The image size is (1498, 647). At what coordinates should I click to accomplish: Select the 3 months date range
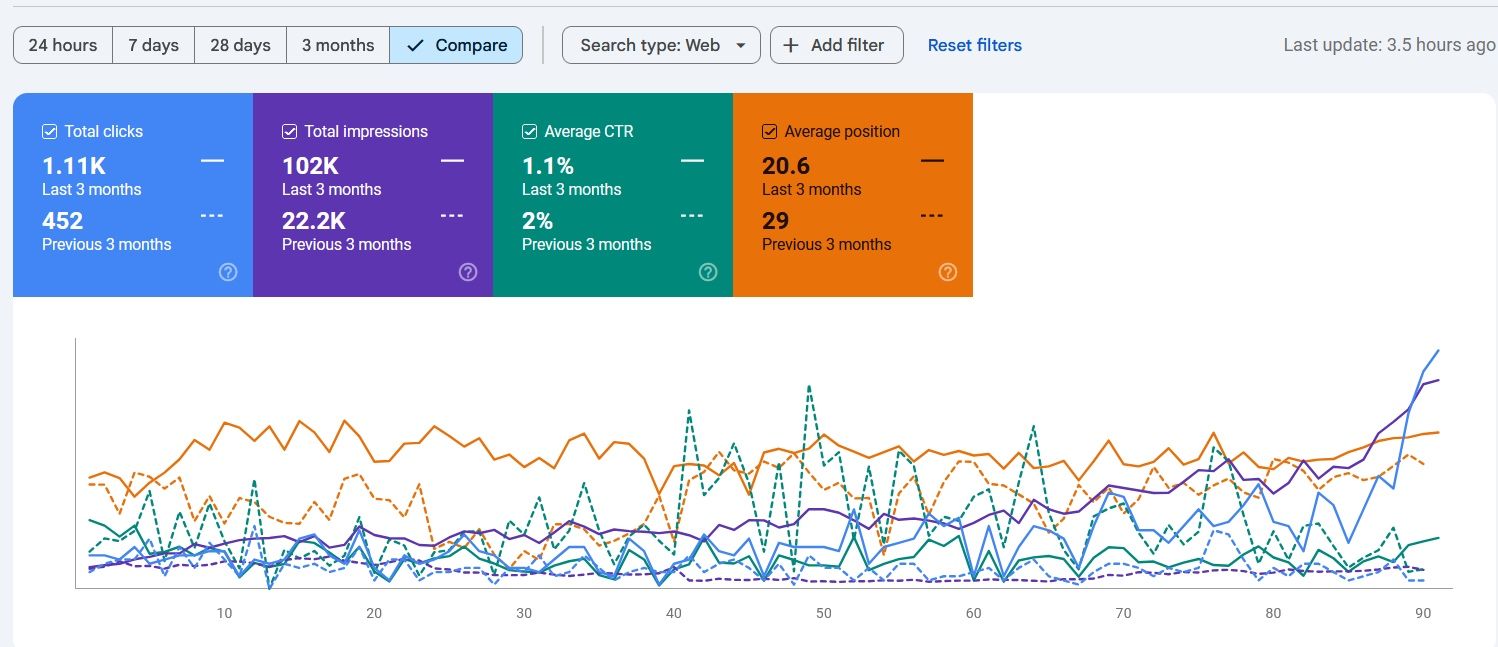click(x=337, y=45)
